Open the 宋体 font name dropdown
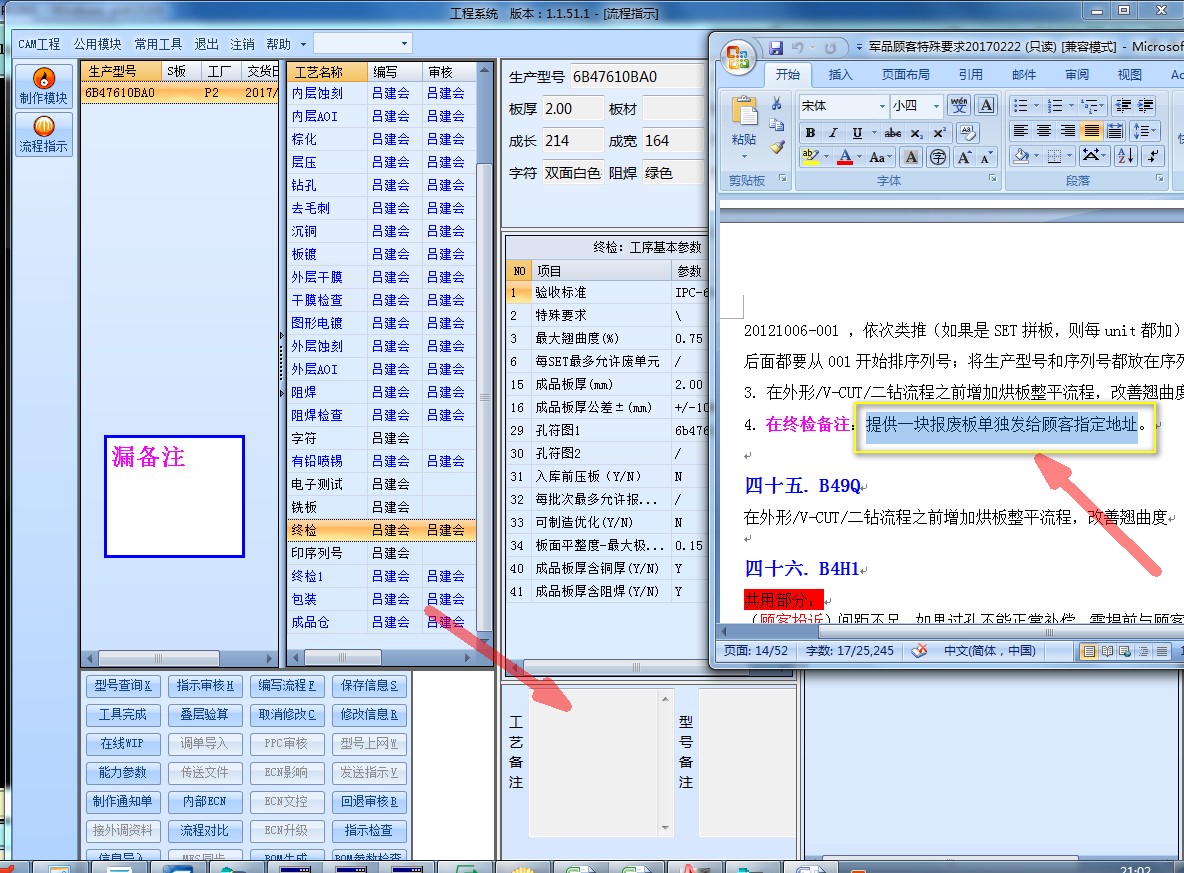 coord(882,106)
